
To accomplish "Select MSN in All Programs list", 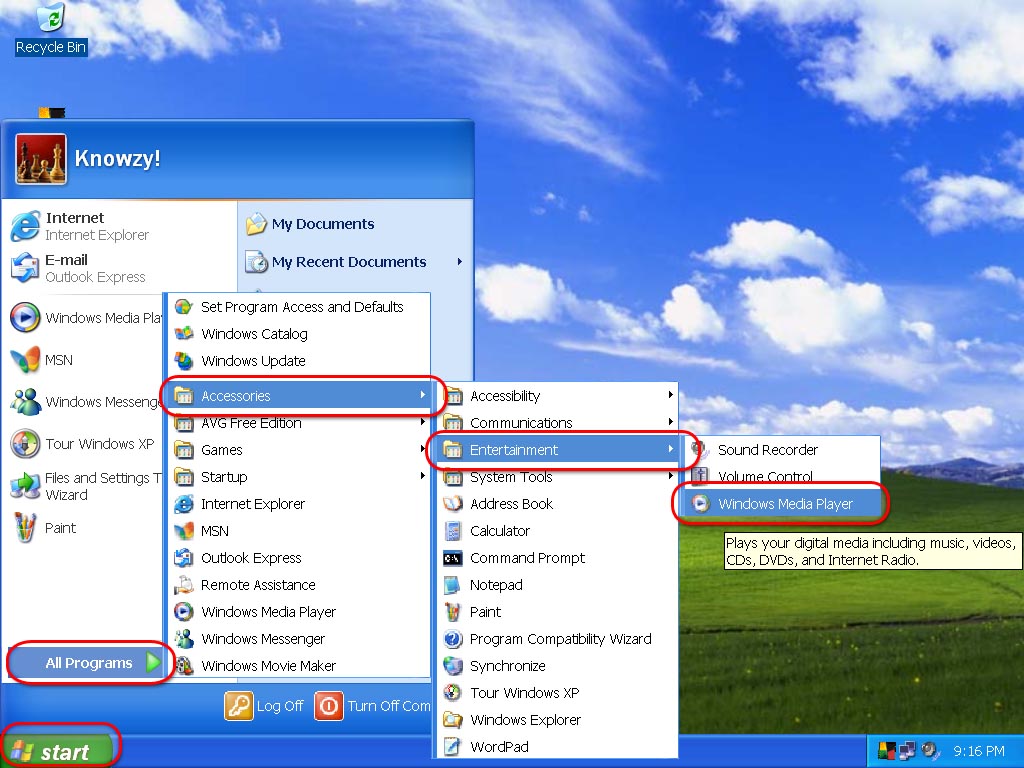I will [299, 531].
